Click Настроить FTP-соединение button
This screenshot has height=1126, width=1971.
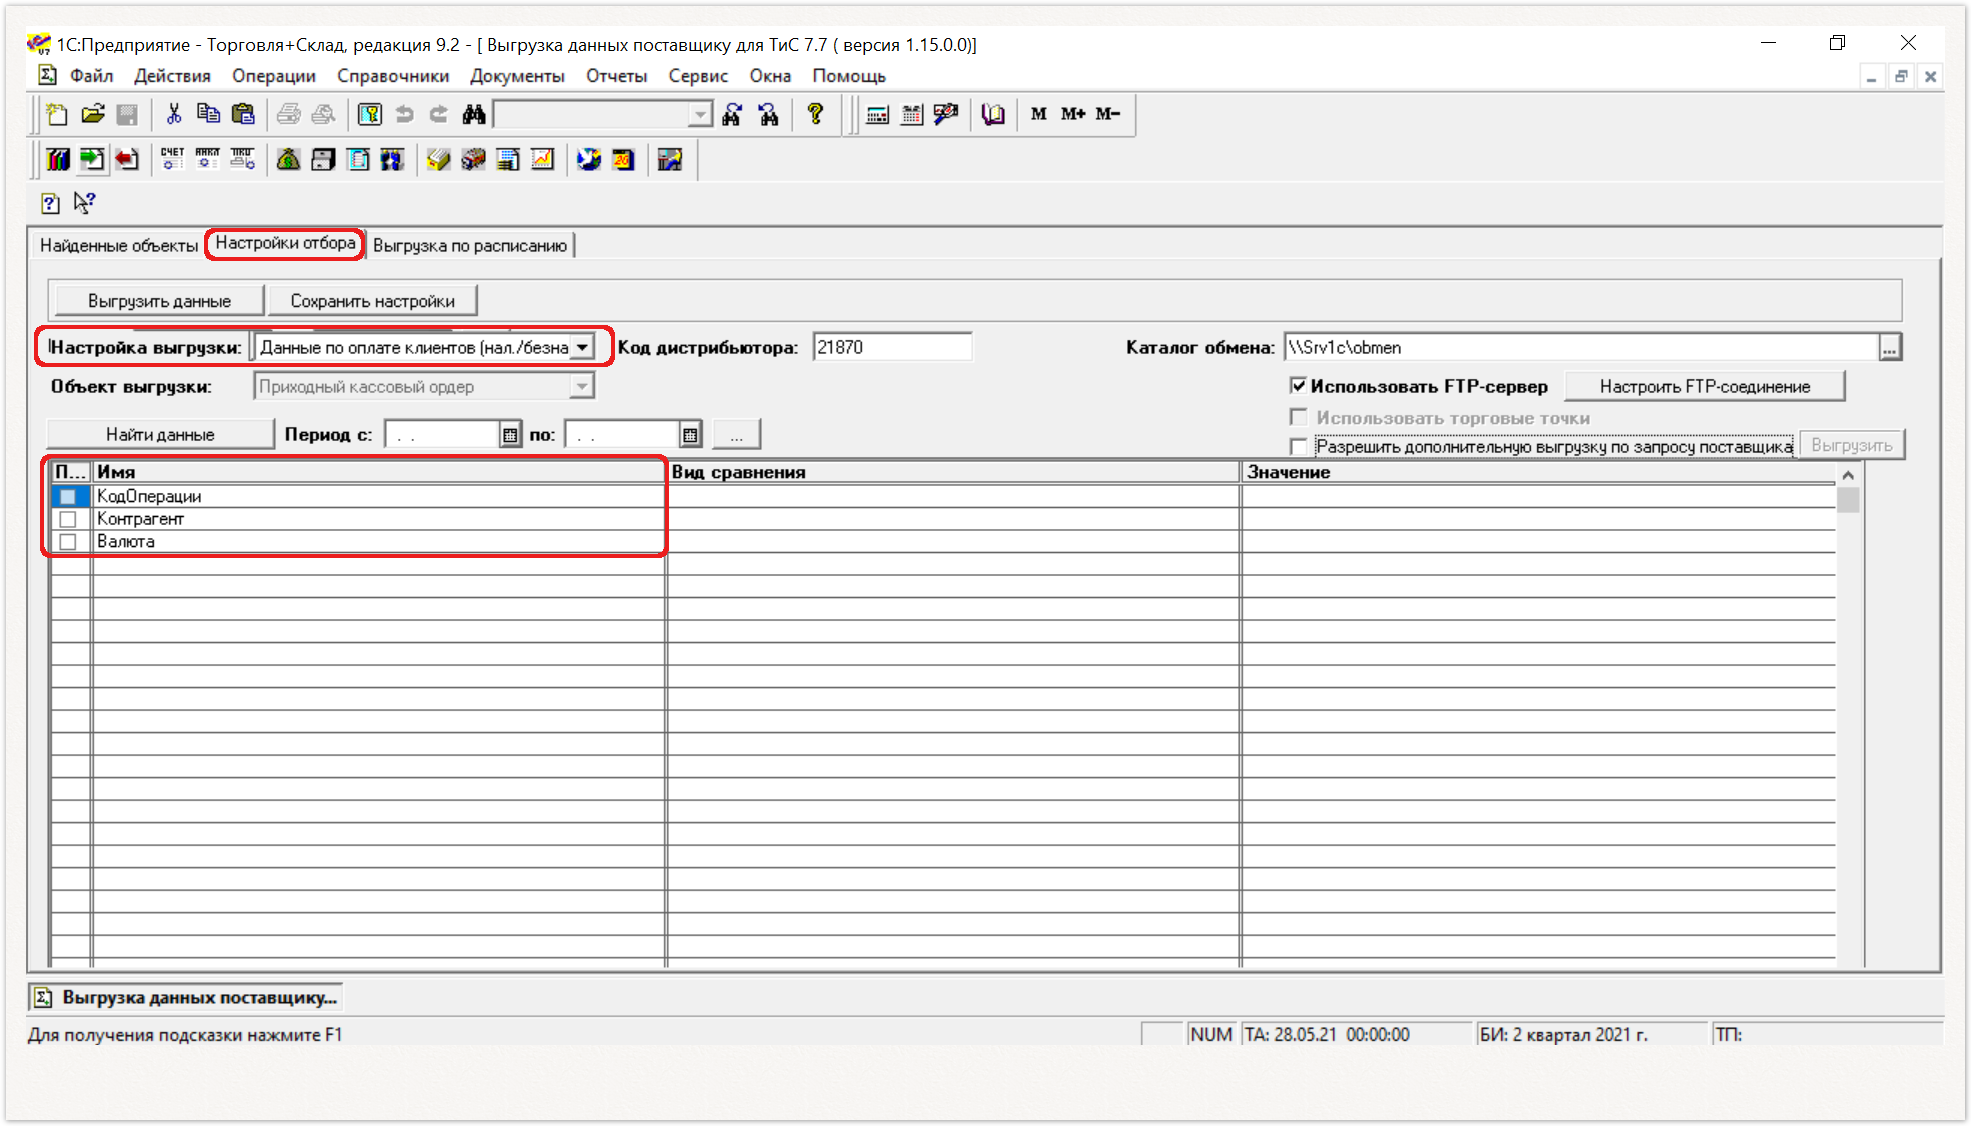click(x=1705, y=386)
